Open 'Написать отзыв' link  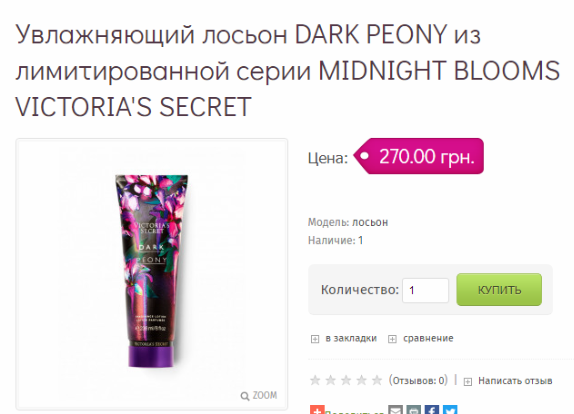[515, 381]
